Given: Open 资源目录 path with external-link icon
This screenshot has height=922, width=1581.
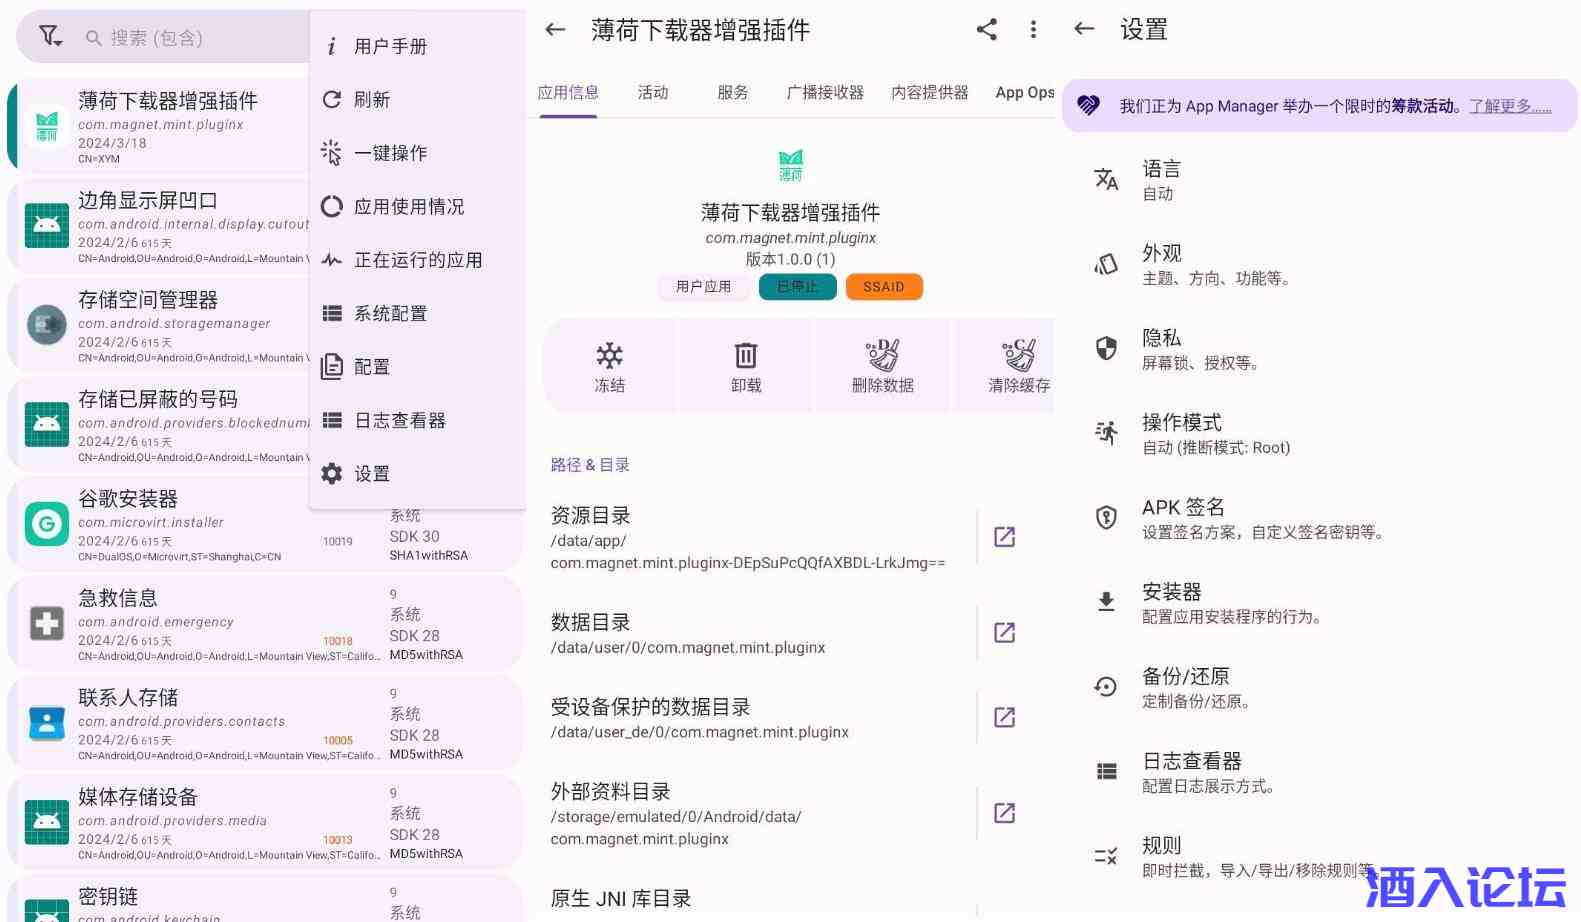Looking at the screenshot, I should pos(1004,537).
